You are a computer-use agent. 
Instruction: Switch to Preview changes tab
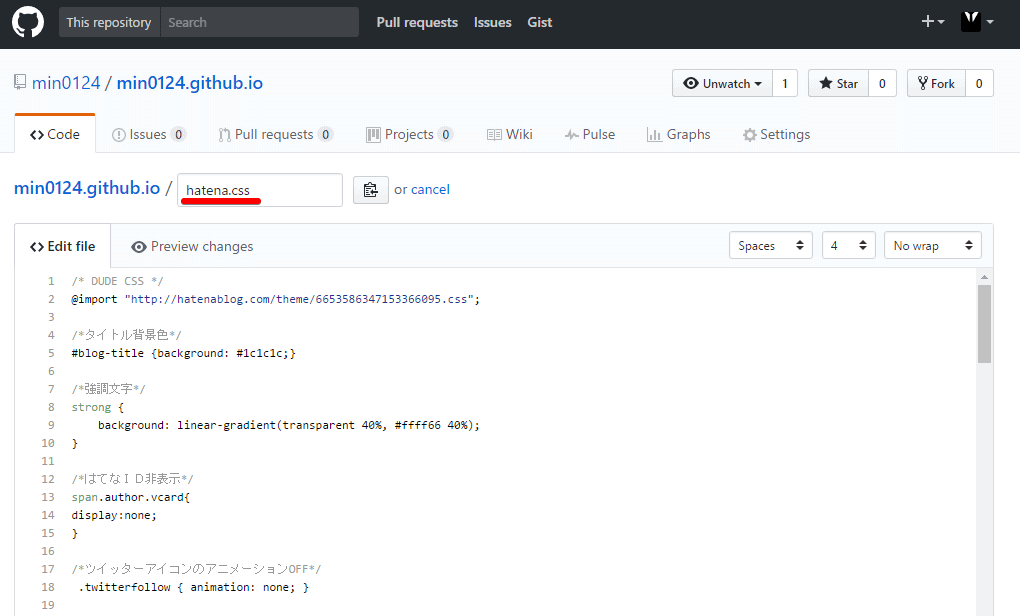[192, 246]
